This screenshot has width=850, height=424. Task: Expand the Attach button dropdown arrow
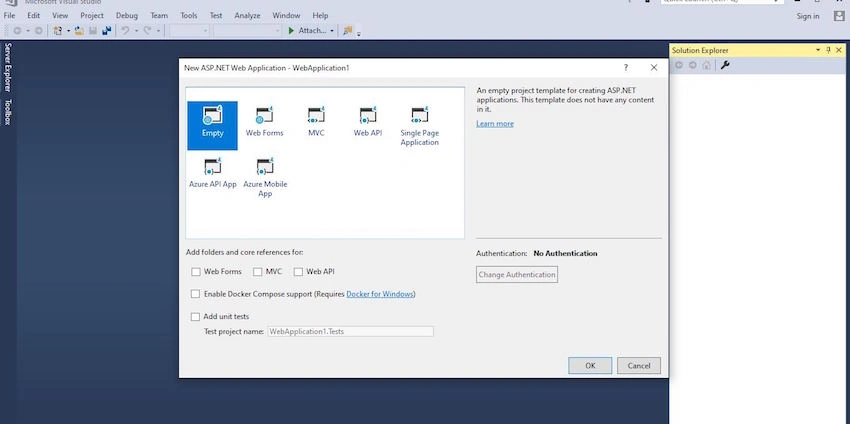point(332,31)
